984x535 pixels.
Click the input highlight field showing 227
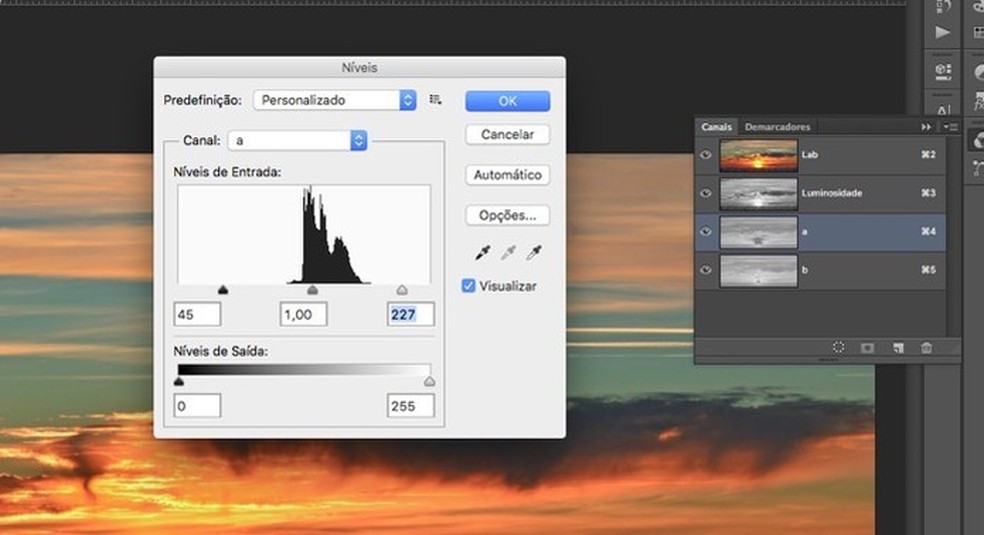pyautogui.click(x=410, y=315)
